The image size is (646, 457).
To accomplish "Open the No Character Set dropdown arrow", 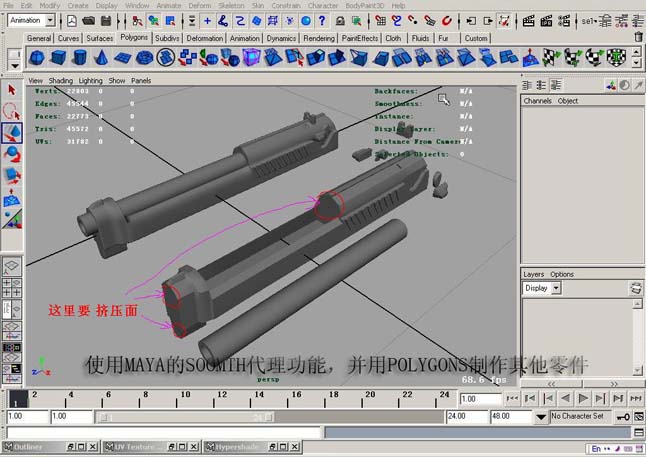I will 541,417.
